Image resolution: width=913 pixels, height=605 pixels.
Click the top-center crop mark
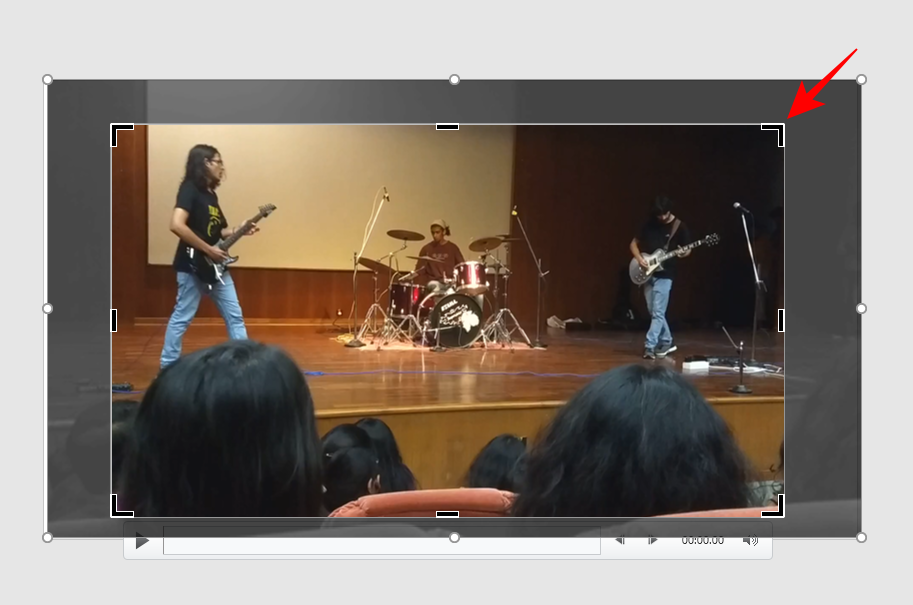click(447, 128)
